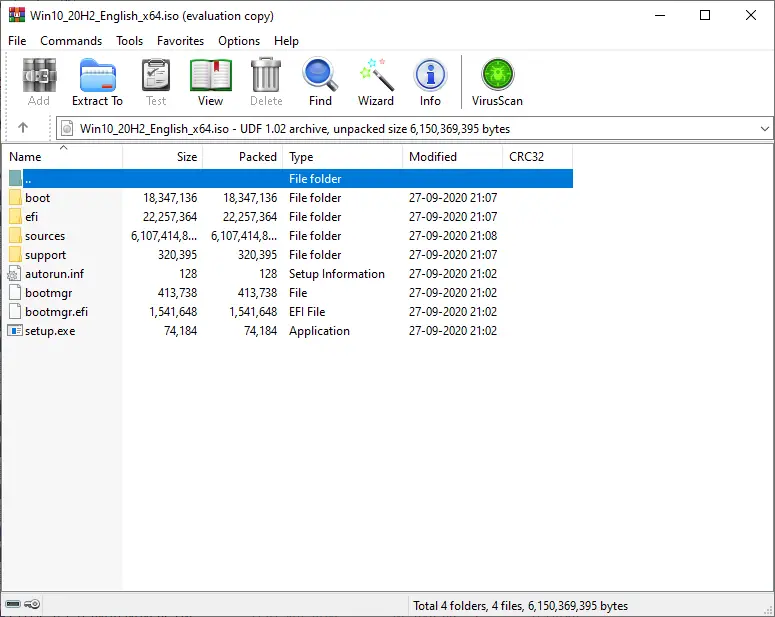Select the 'sources' folder name

click(x=45, y=236)
